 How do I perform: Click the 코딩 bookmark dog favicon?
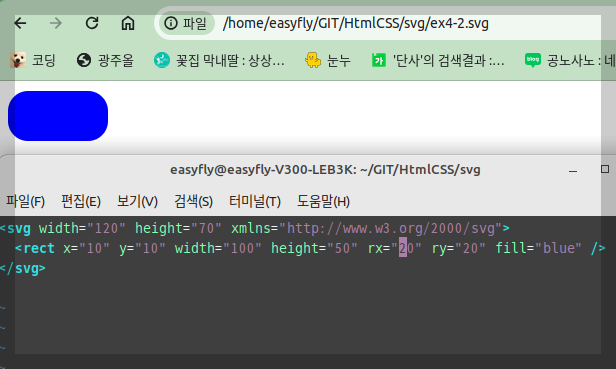click(18, 60)
